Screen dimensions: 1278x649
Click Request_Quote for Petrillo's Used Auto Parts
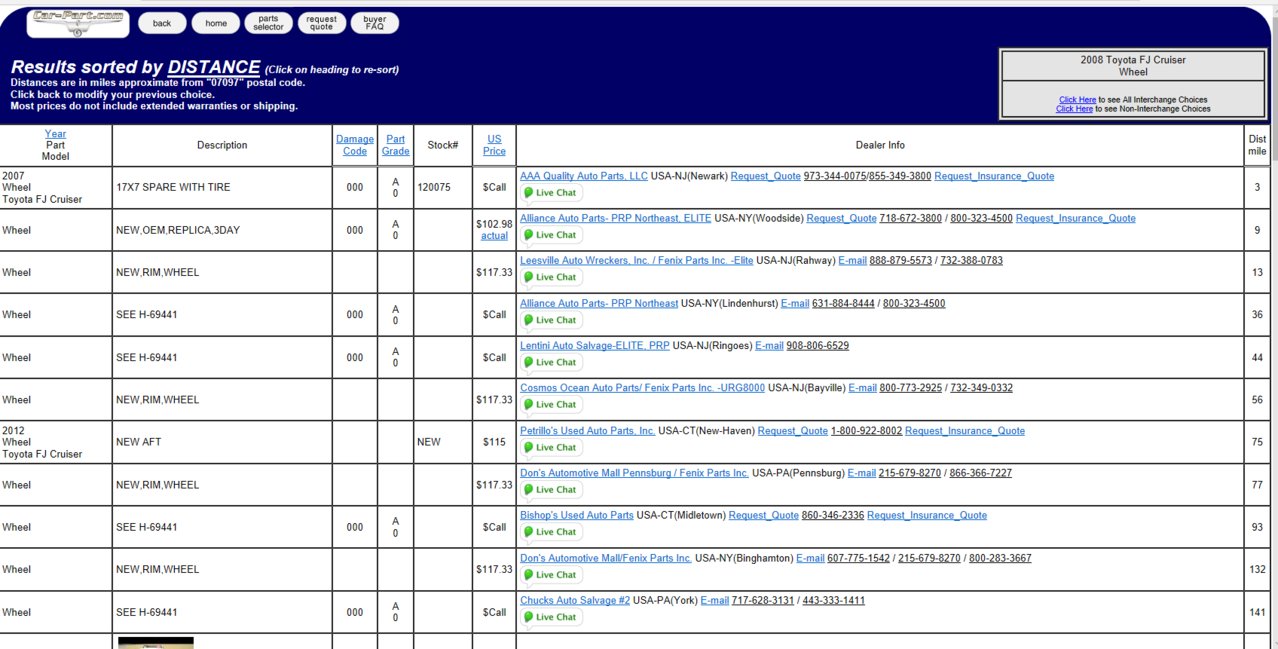coord(792,431)
